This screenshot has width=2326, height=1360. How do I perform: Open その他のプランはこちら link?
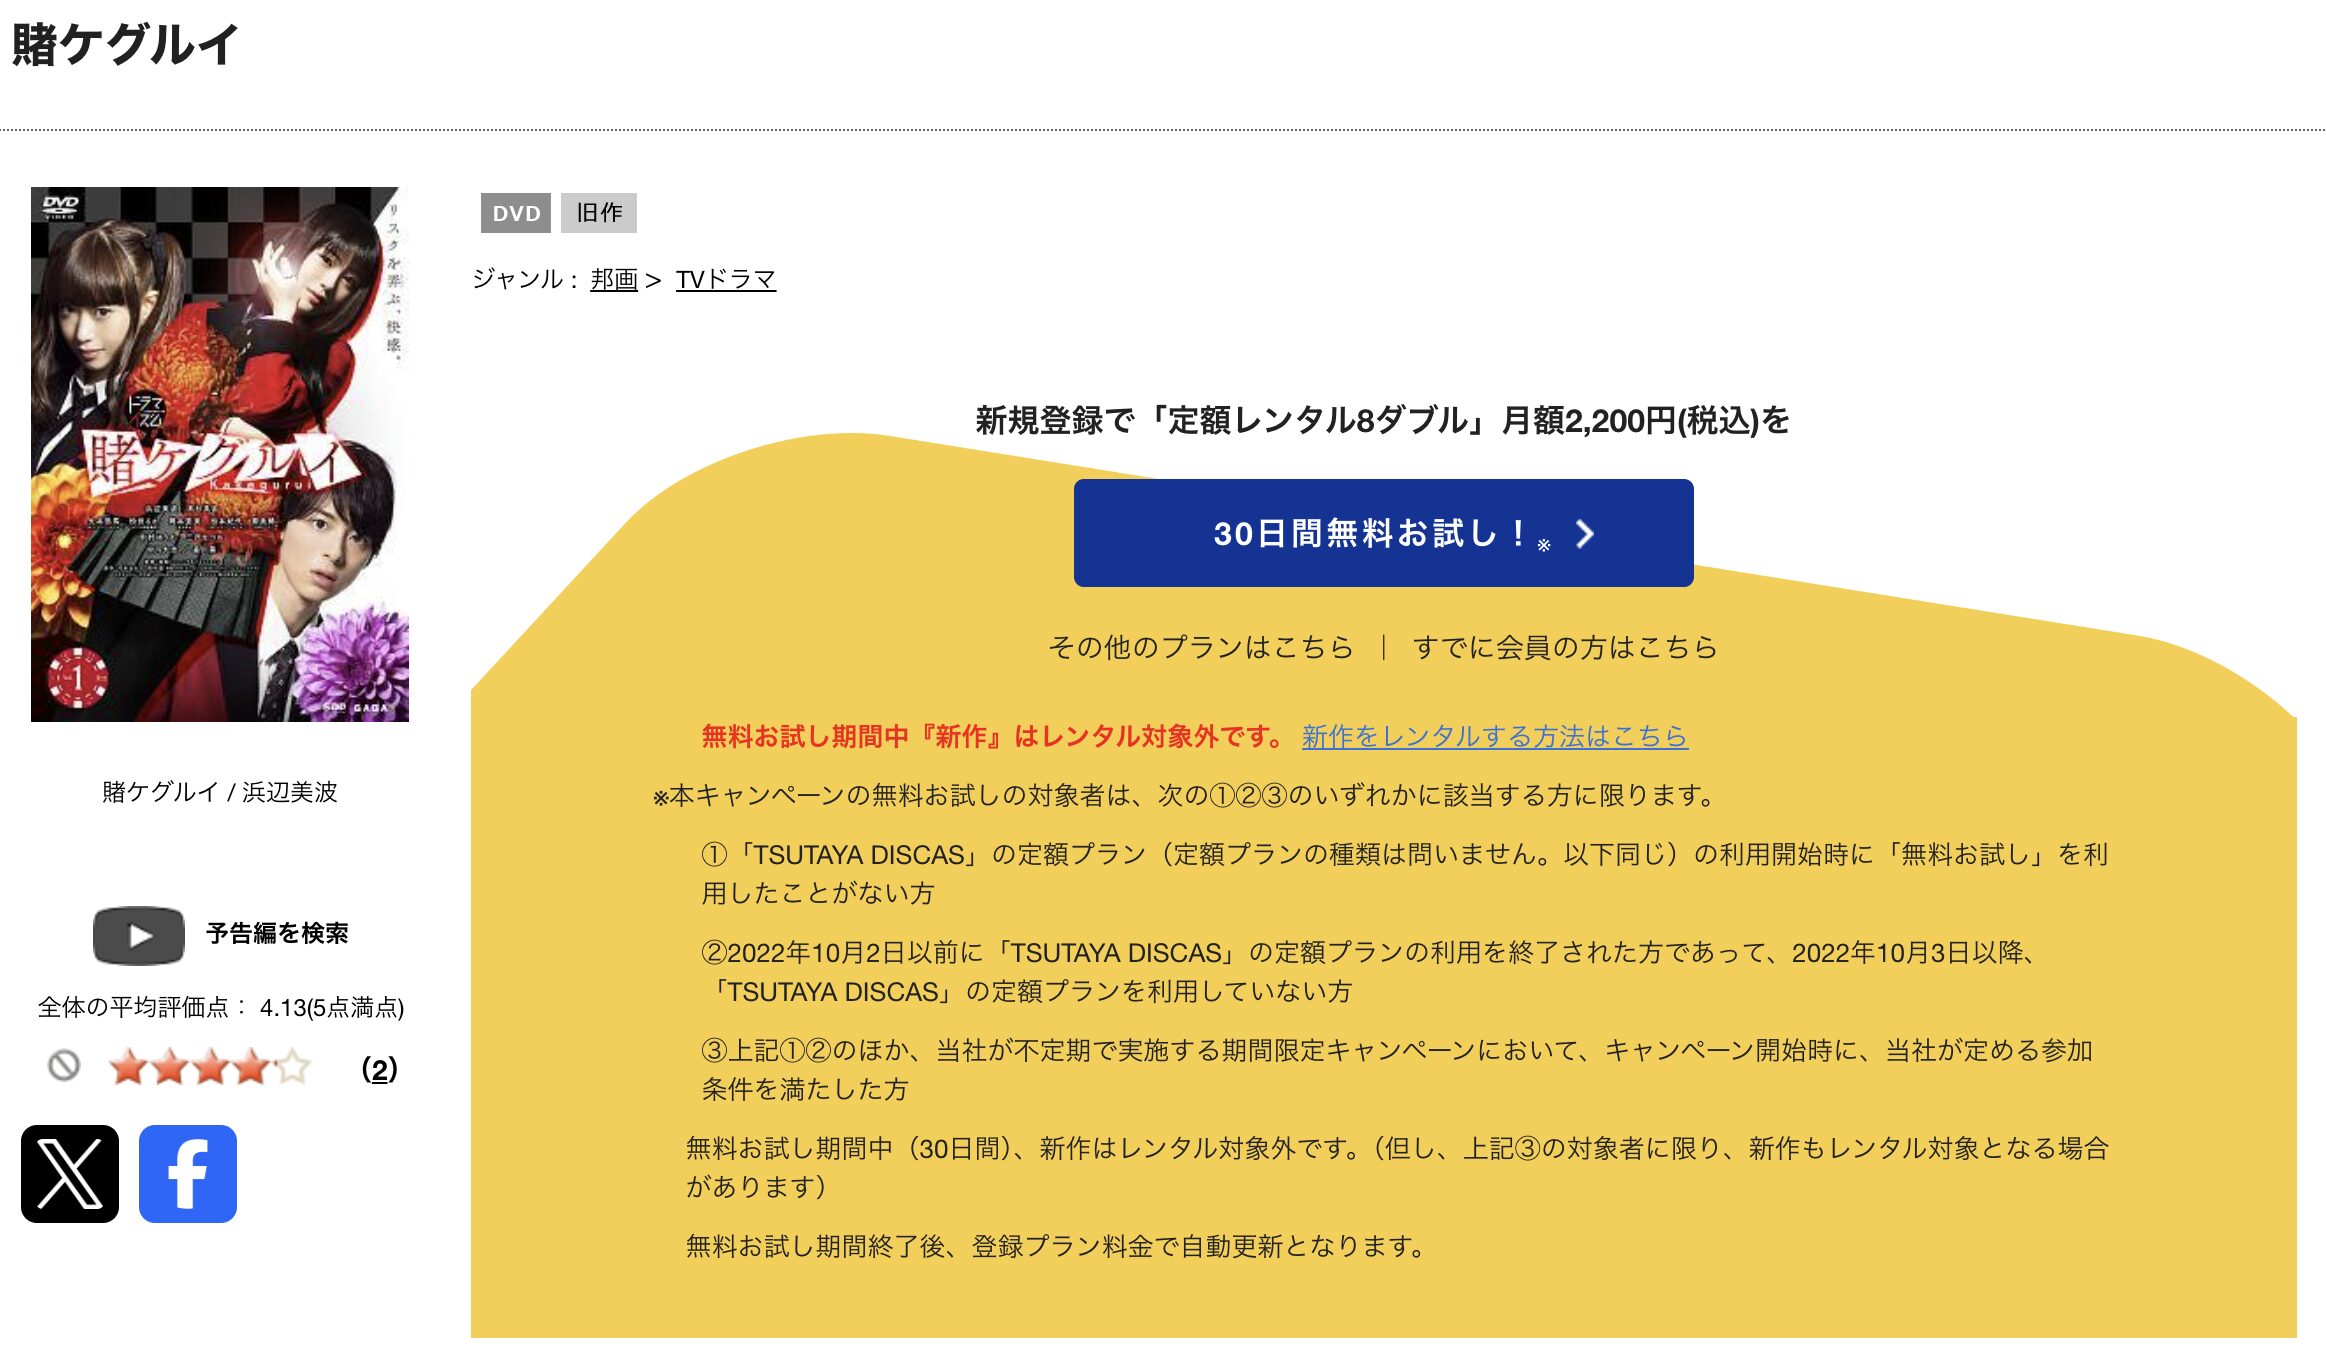[x=1200, y=647]
